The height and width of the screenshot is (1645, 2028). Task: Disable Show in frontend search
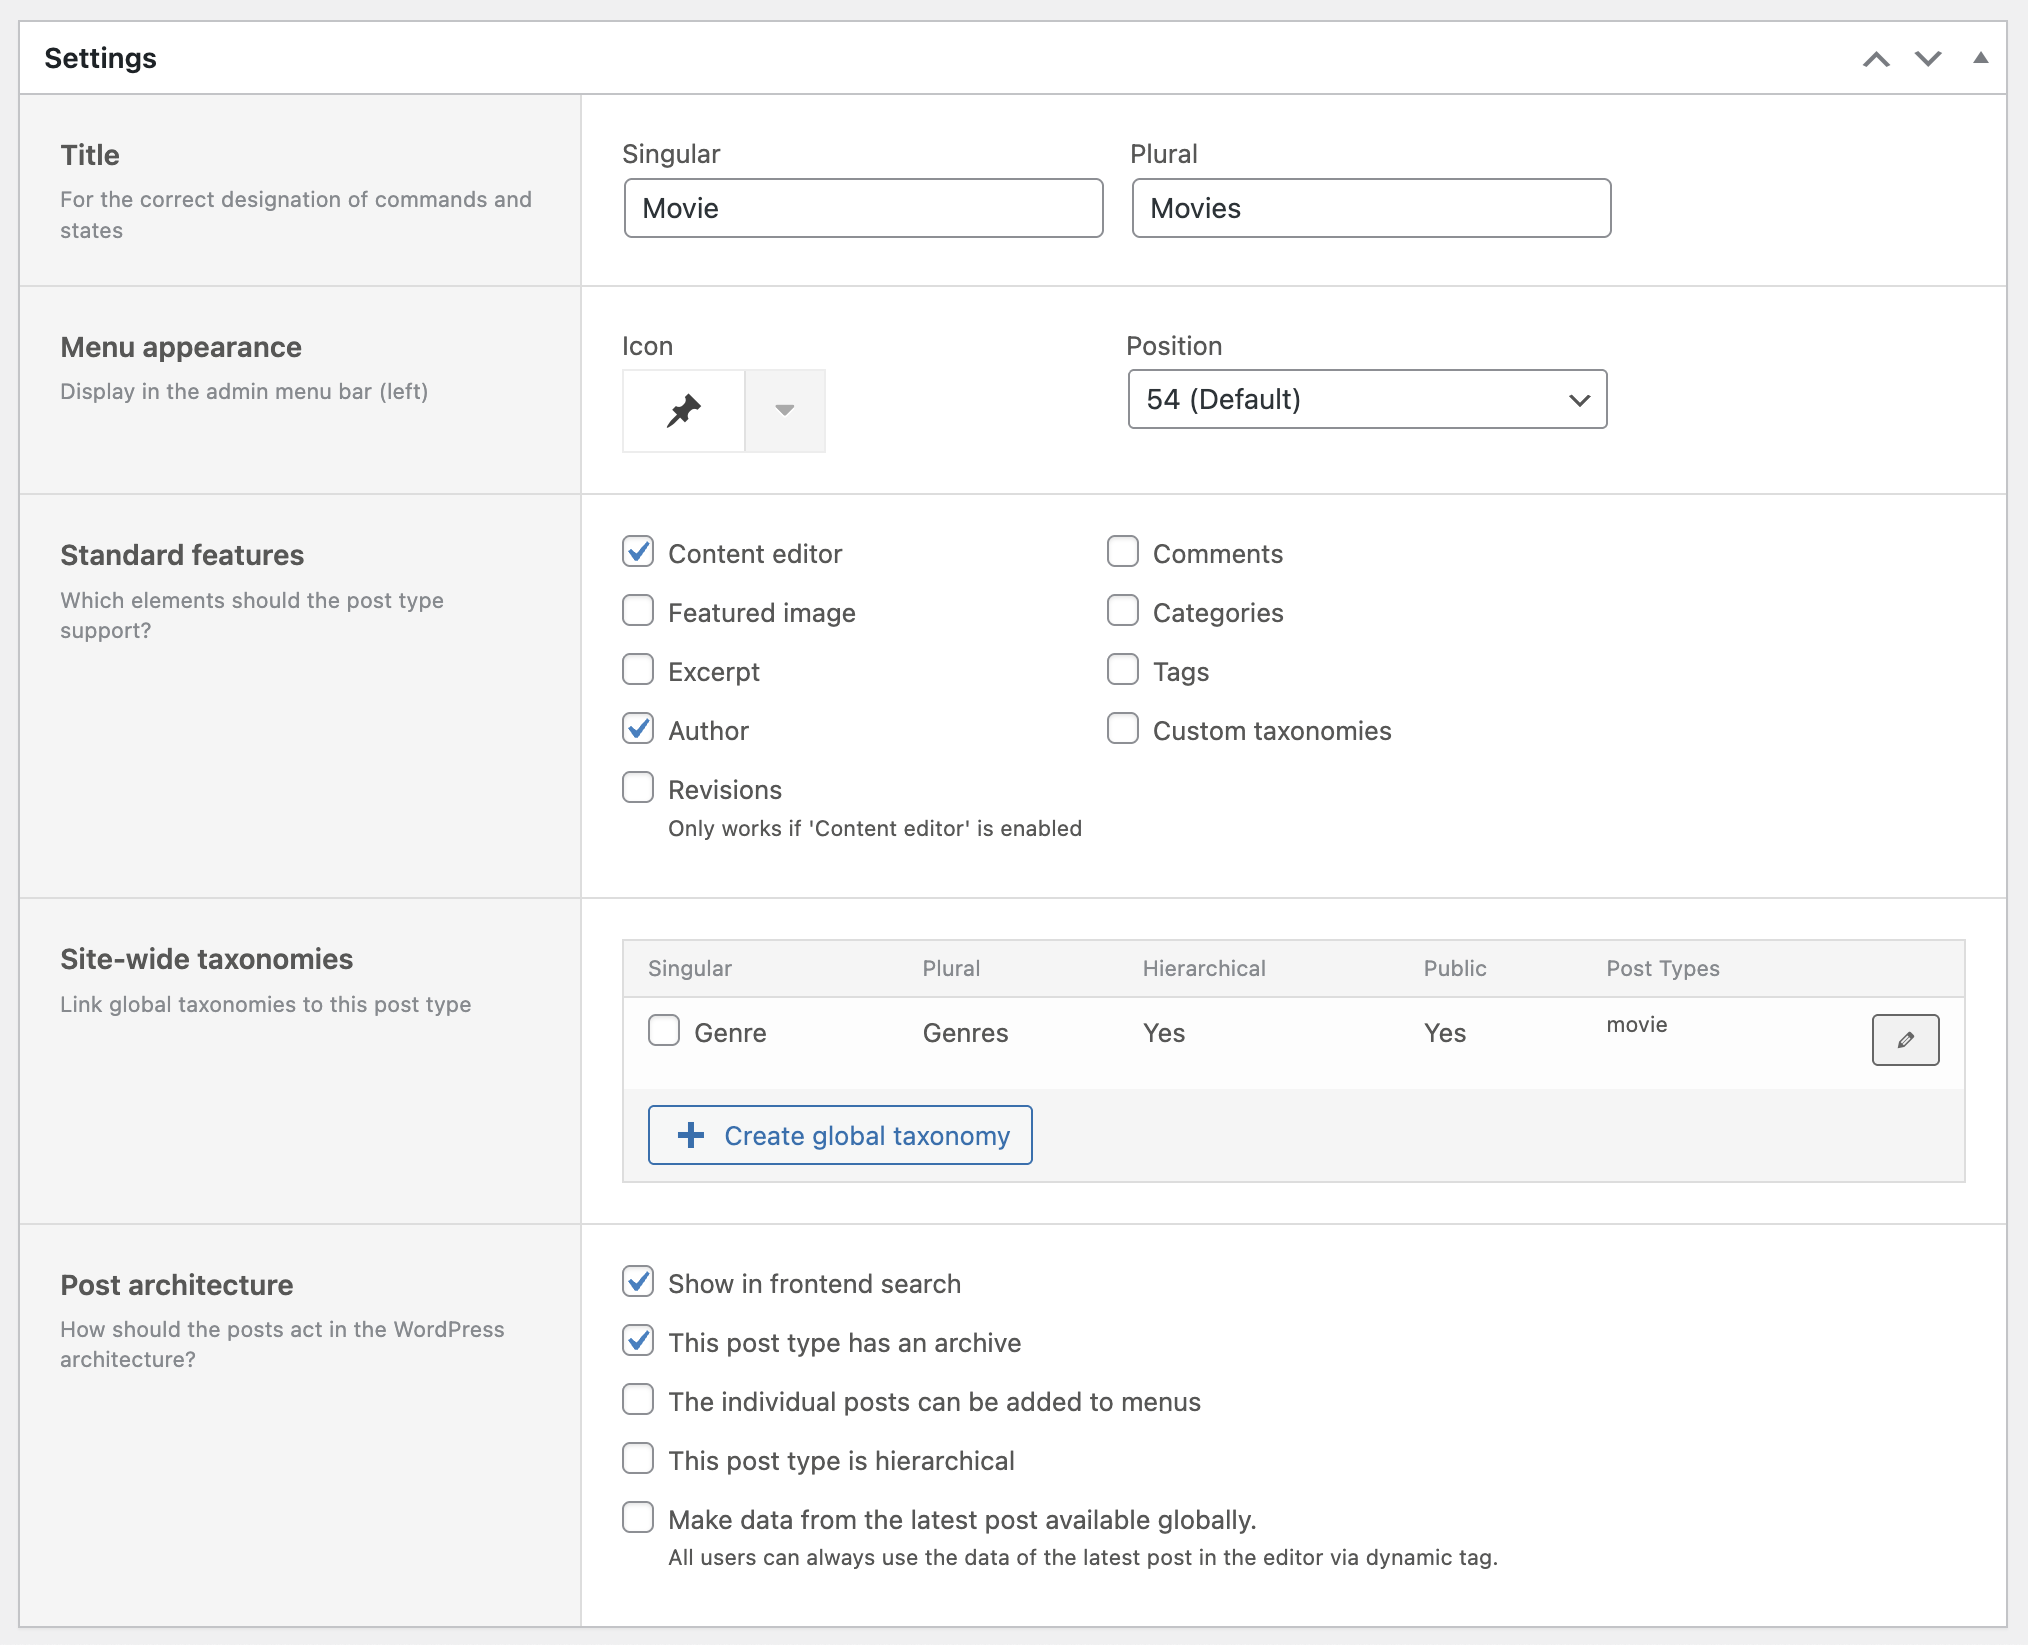[x=638, y=1282]
